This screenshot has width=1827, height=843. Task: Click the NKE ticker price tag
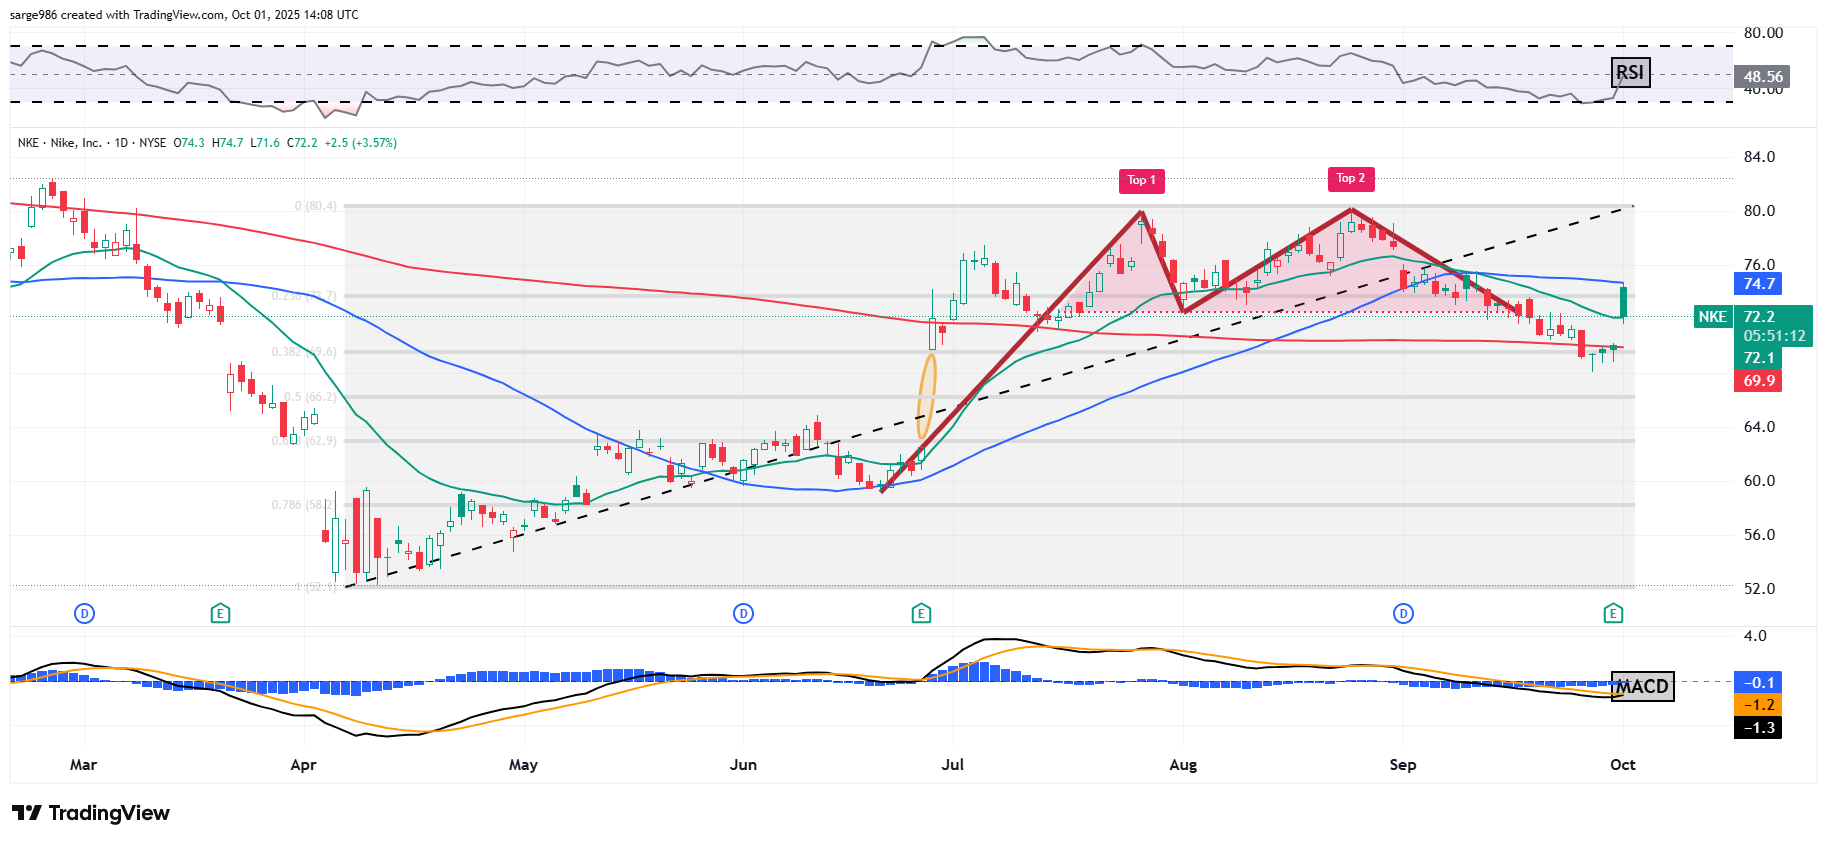click(1712, 317)
